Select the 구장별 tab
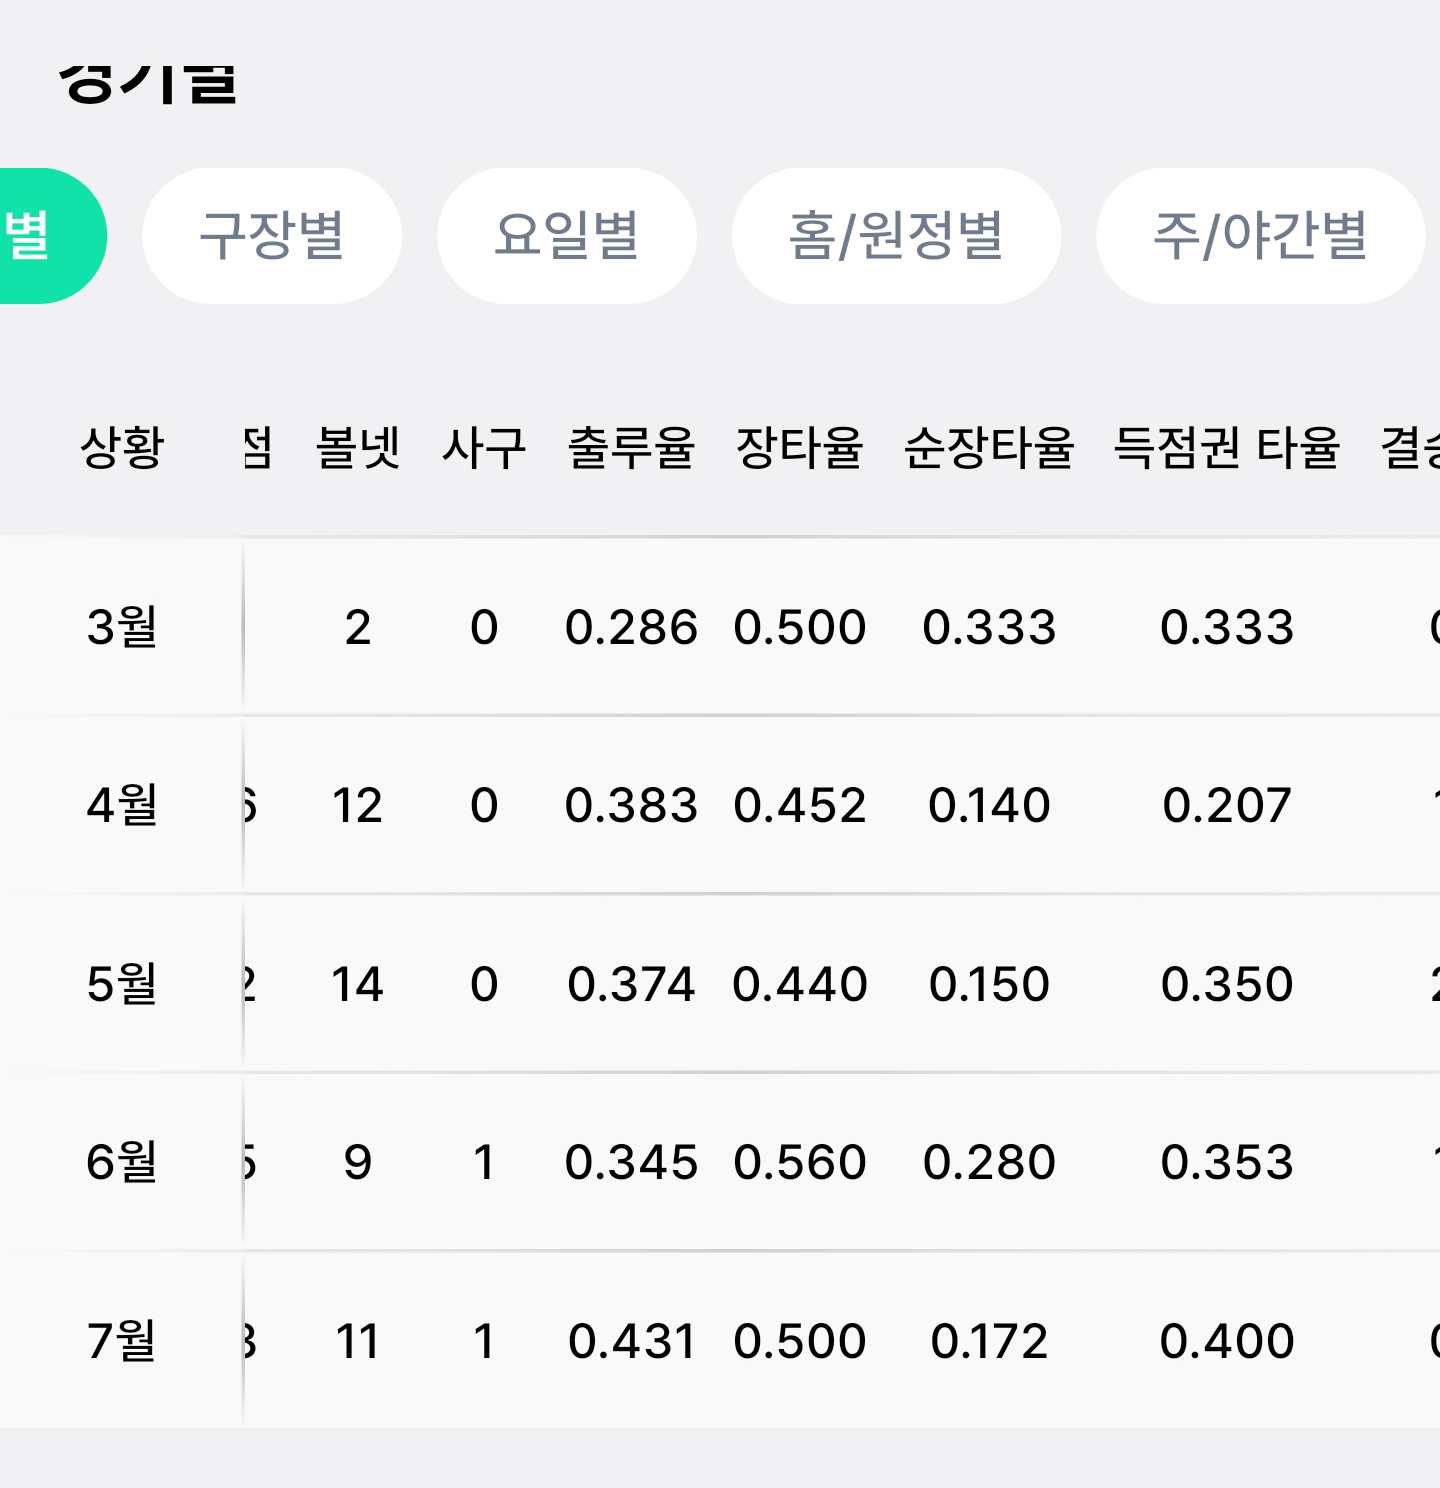The height and width of the screenshot is (1488, 1440). click(272, 236)
